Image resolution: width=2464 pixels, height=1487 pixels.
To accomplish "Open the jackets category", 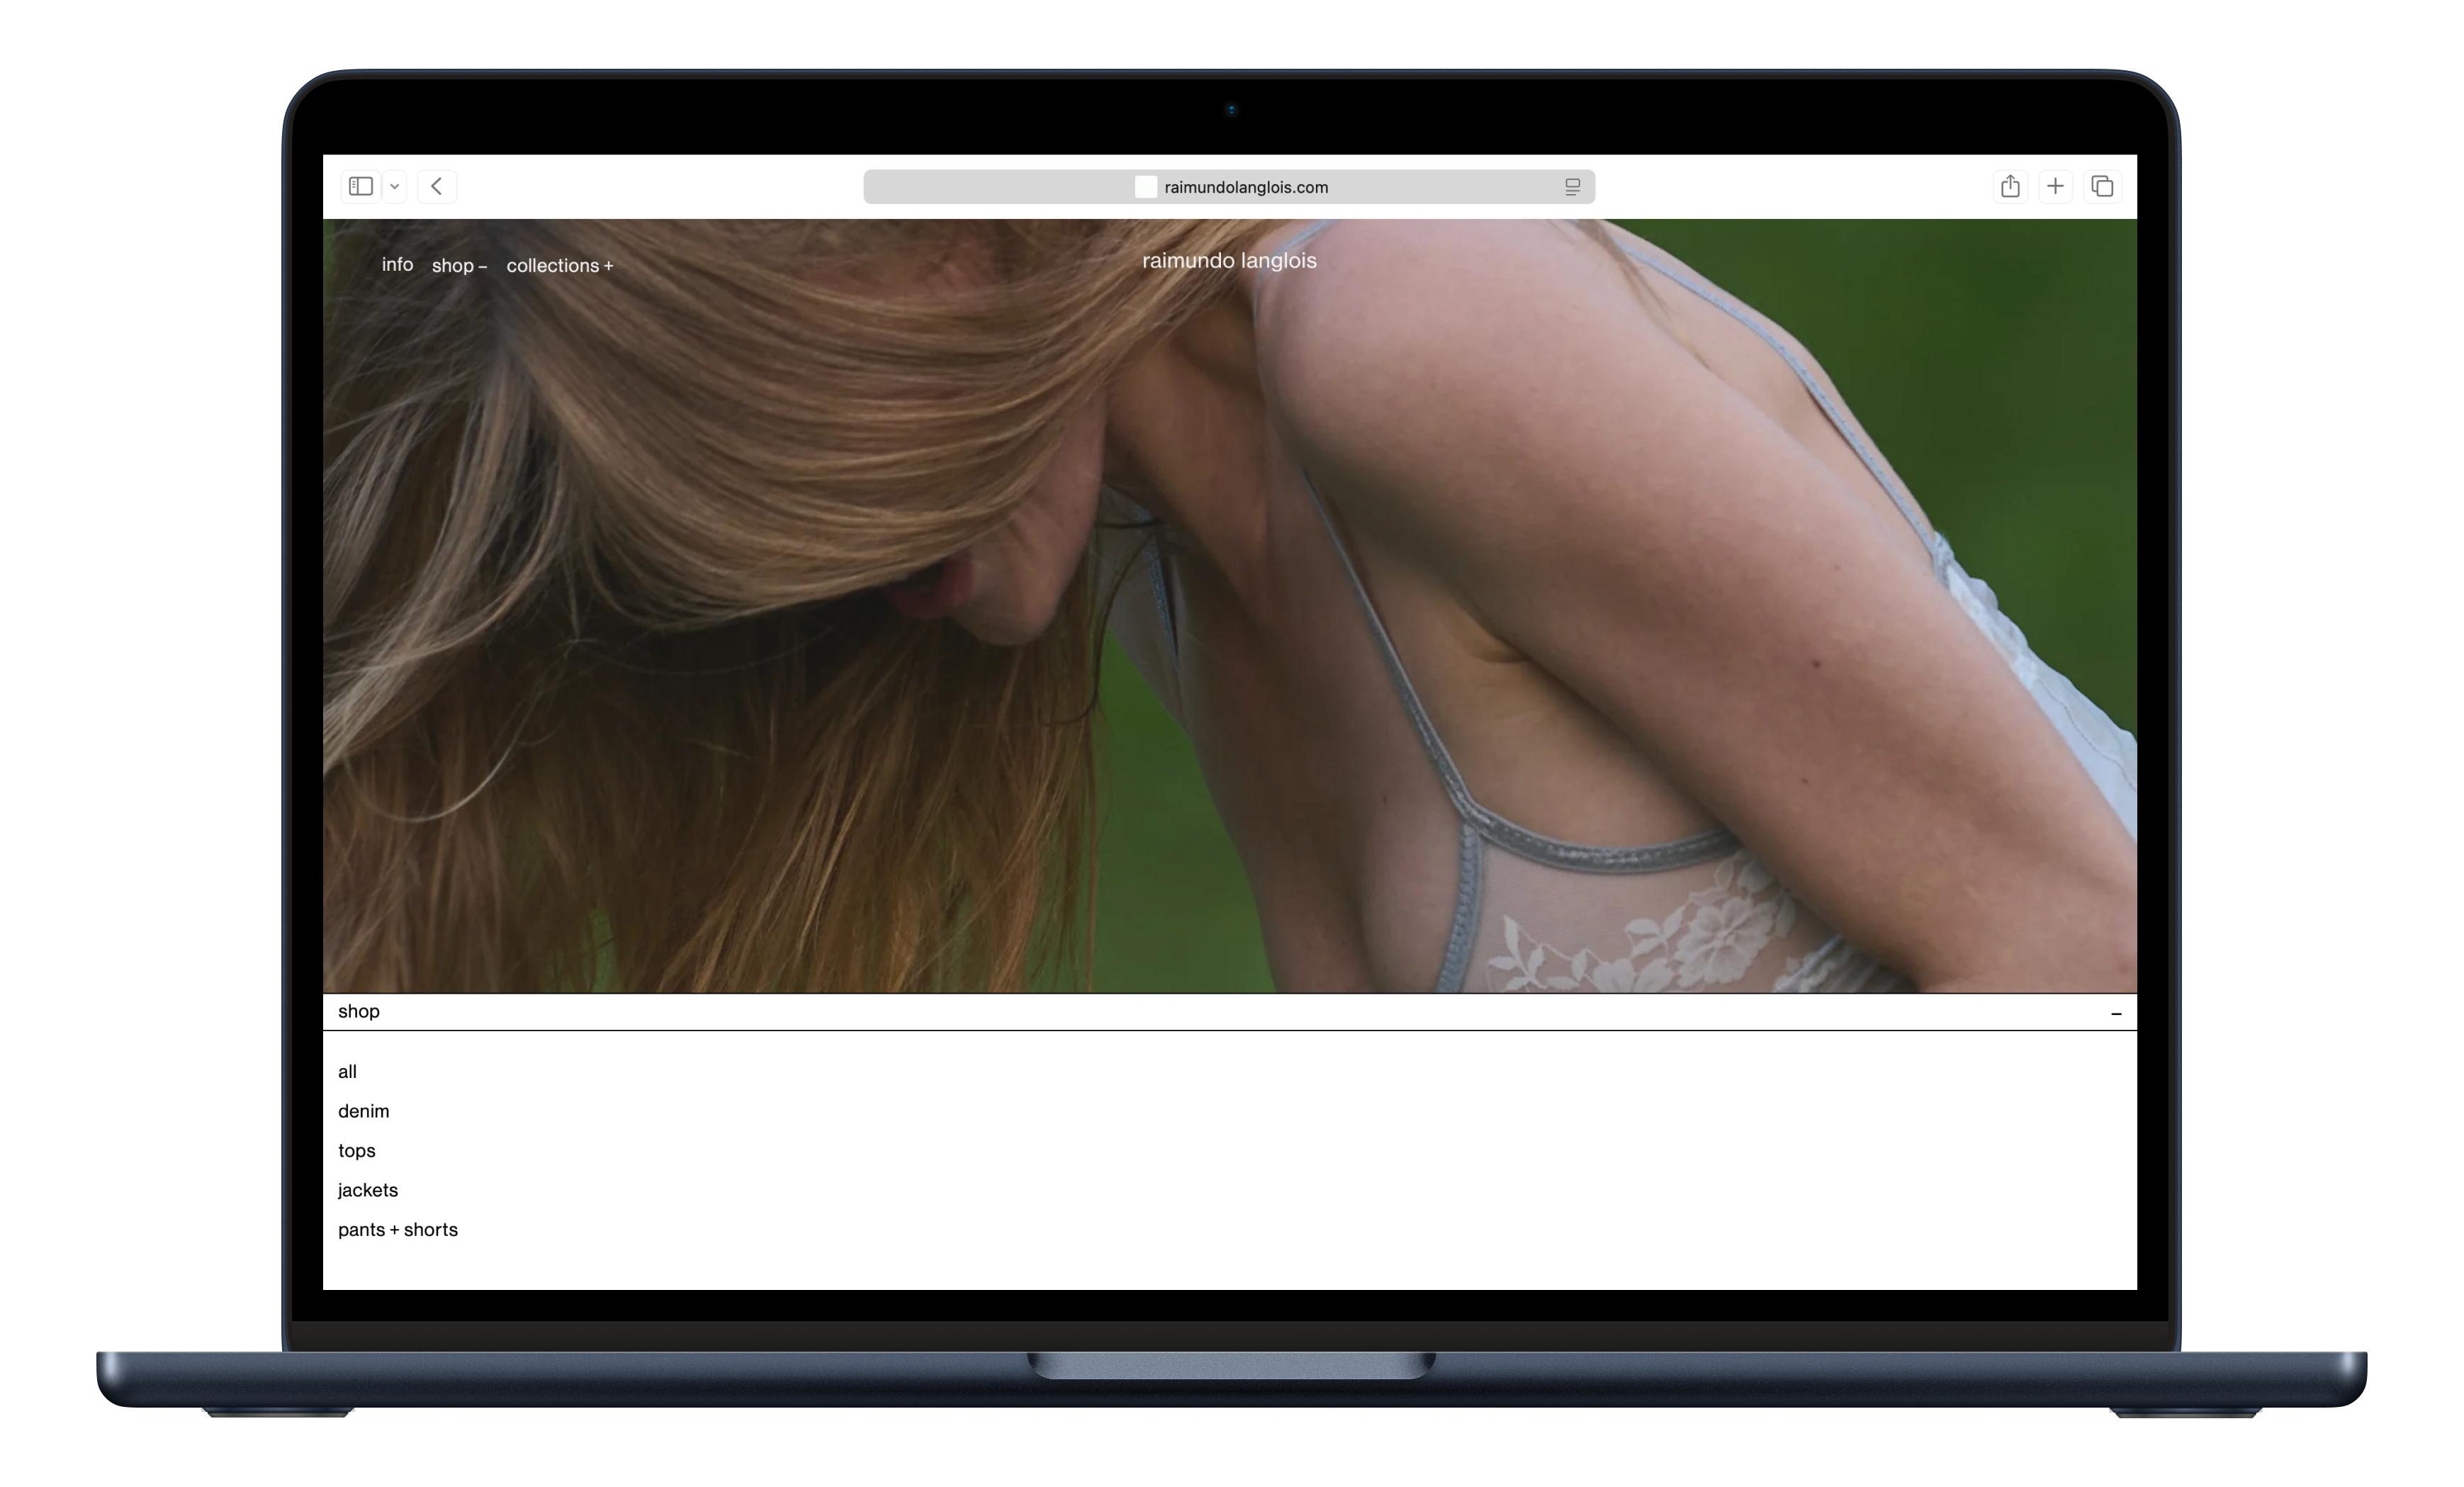I will pos(367,1190).
